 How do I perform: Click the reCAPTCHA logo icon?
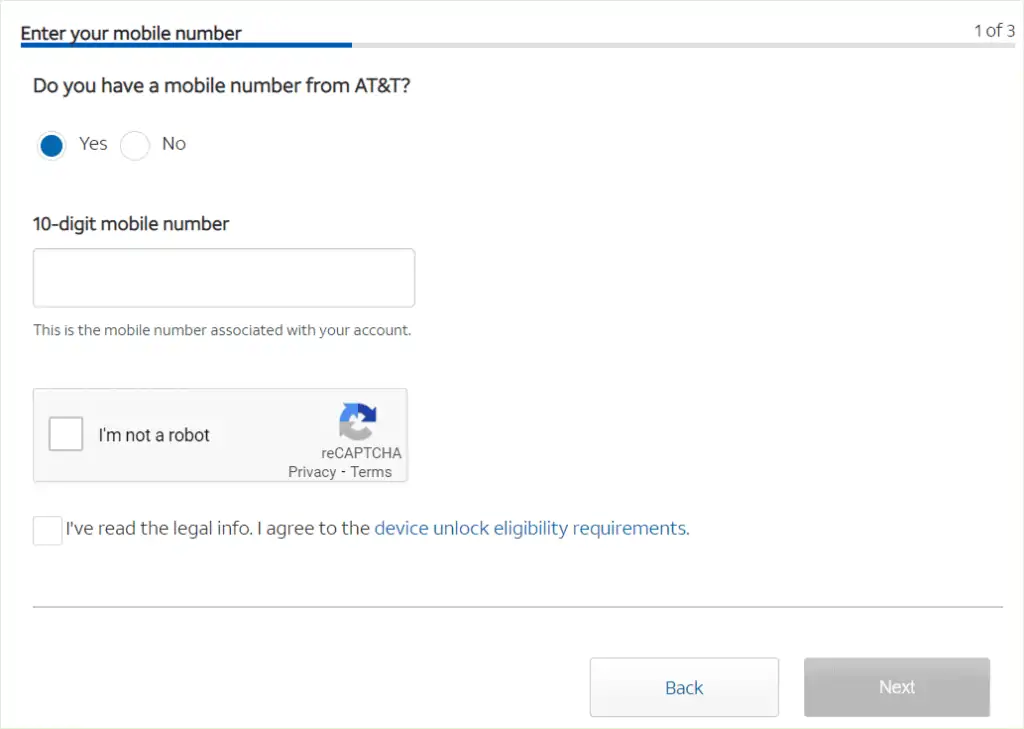[358, 421]
